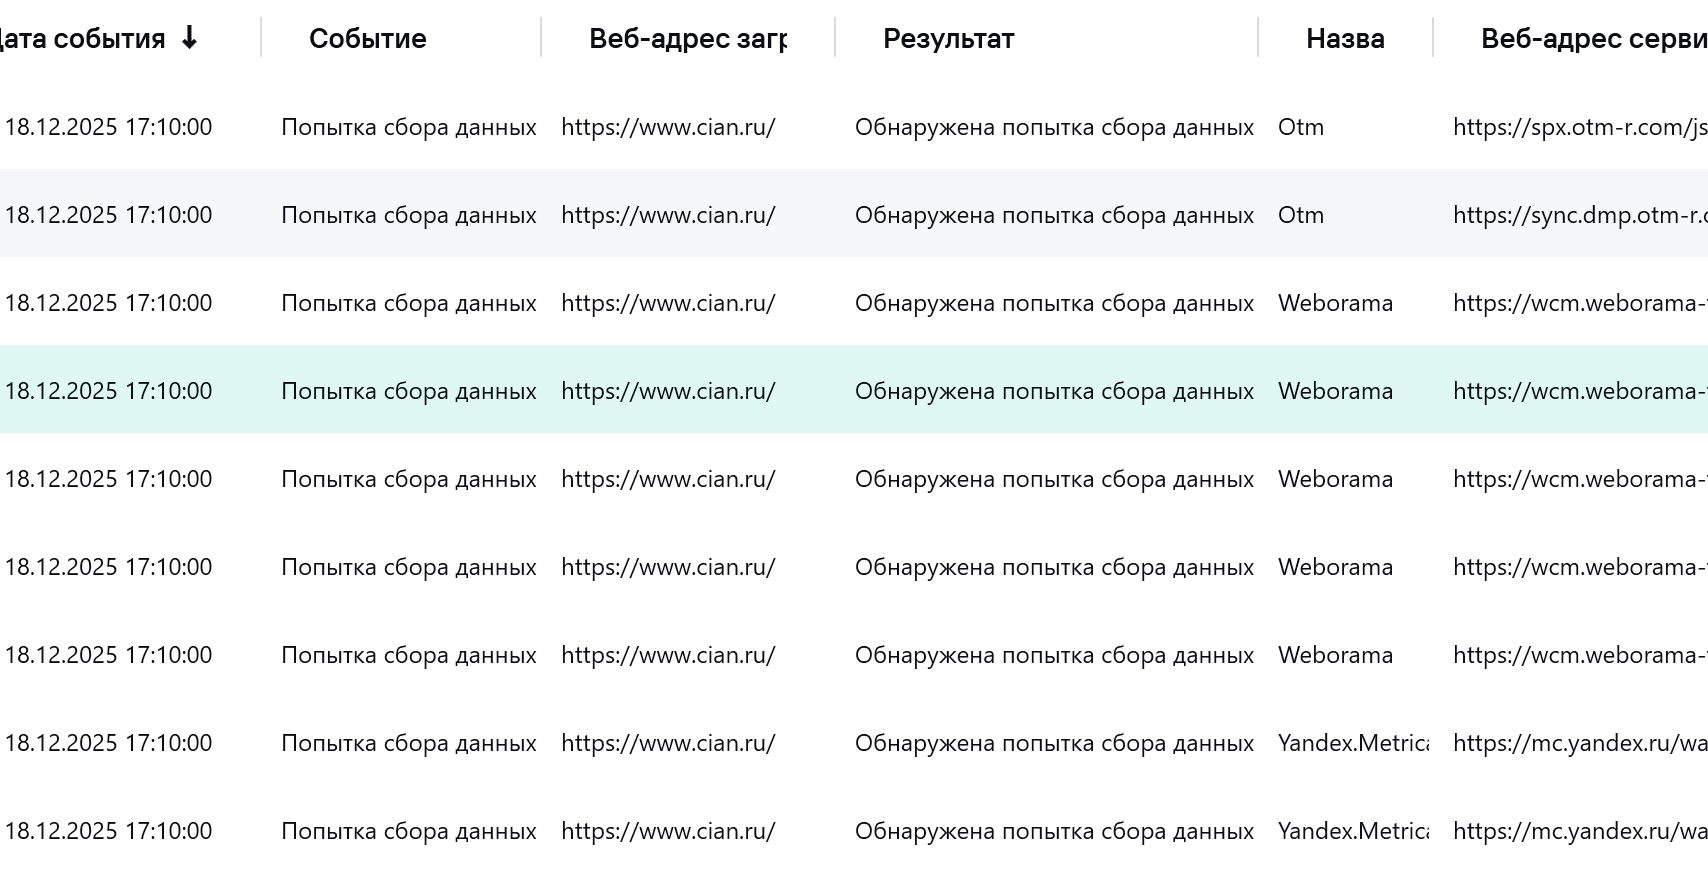1708x888 pixels.
Task: Open the spx.otm-r.com service URL
Action: [x=1579, y=127]
